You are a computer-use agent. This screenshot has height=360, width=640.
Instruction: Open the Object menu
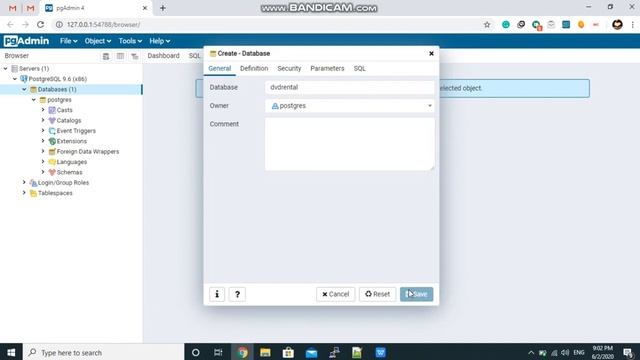(x=98, y=41)
